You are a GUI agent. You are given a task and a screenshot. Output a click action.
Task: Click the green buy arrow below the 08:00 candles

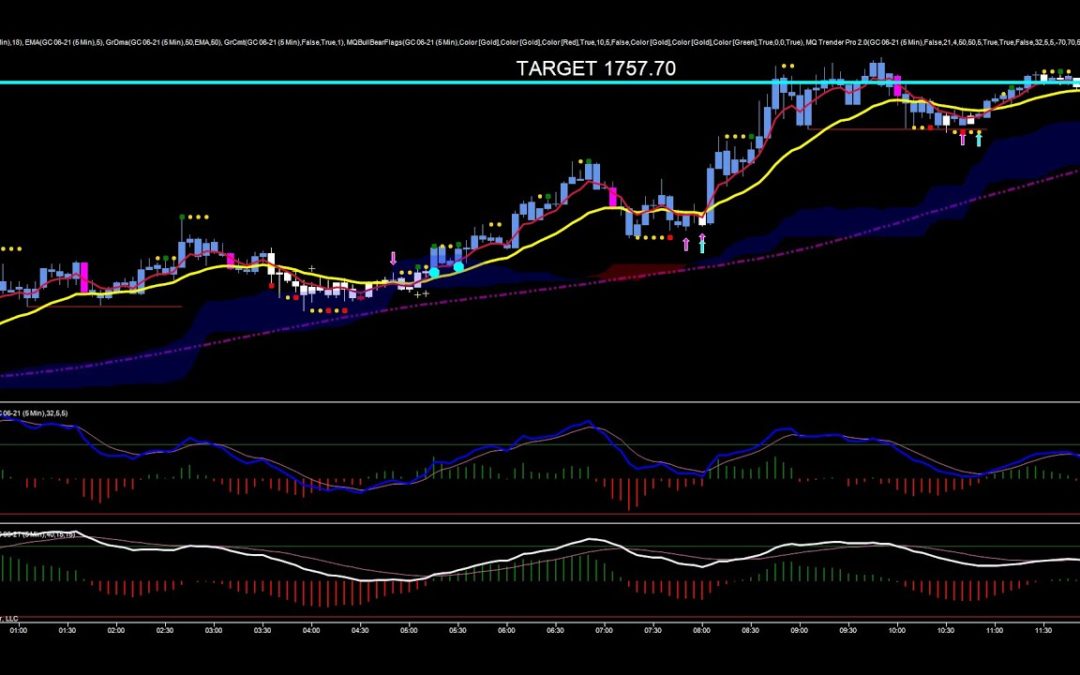pos(702,243)
